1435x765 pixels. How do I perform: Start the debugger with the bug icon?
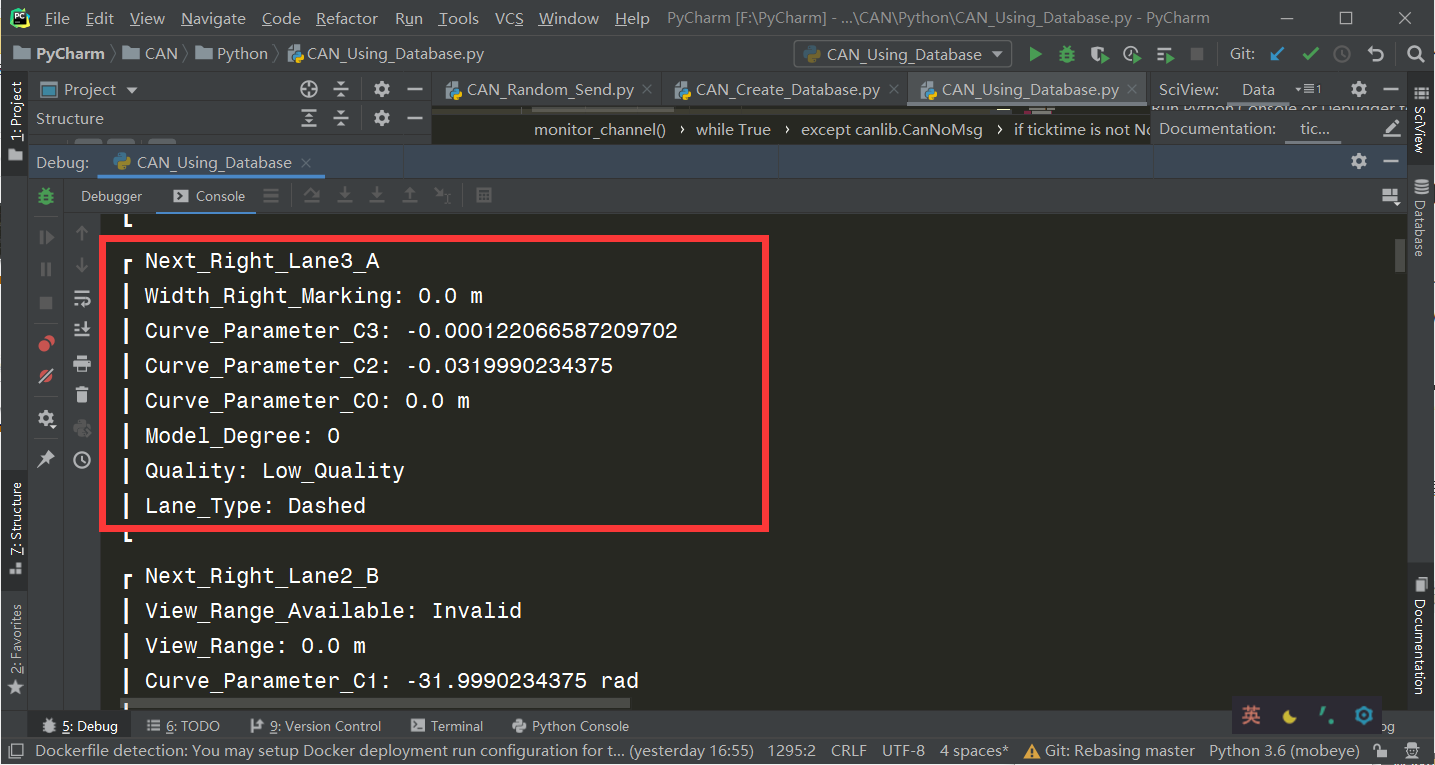(x=1066, y=53)
